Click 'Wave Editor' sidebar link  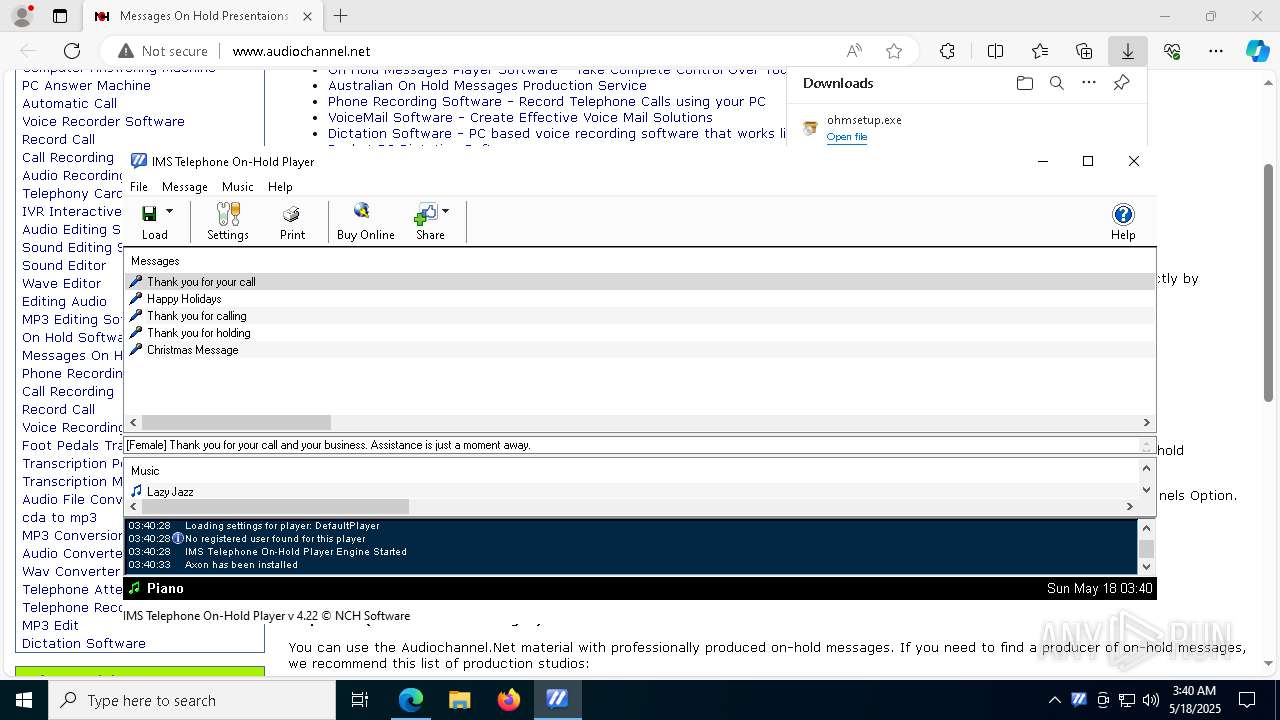point(62,283)
